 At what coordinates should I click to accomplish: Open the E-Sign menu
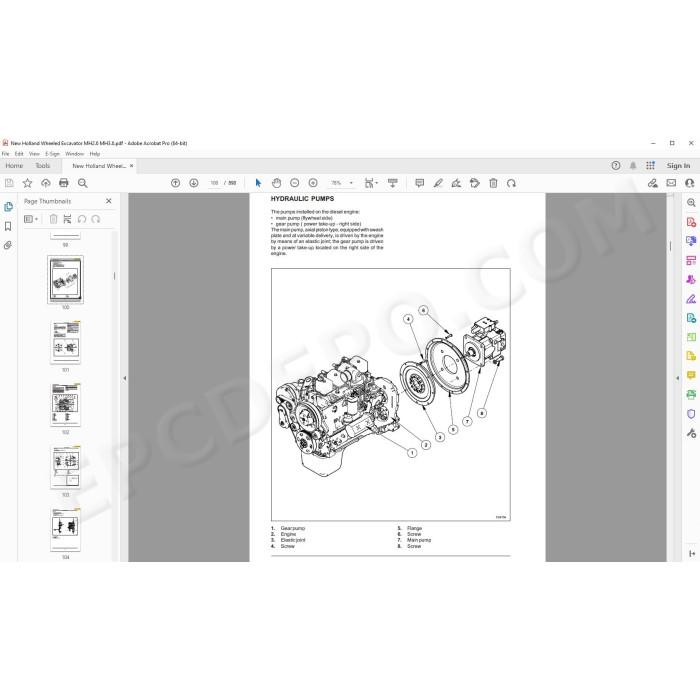tap(52, 154)
